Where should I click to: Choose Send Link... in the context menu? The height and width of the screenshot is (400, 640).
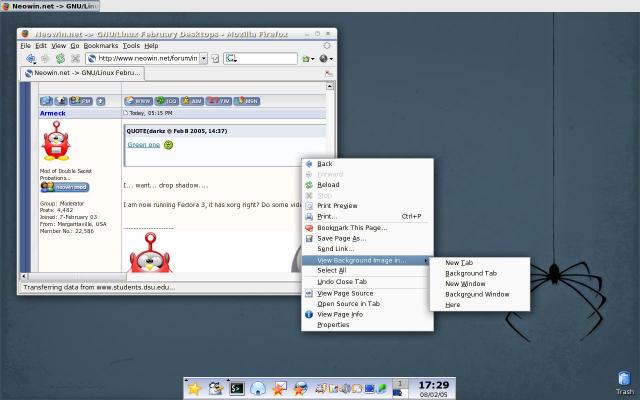click(x=367, y=249)
